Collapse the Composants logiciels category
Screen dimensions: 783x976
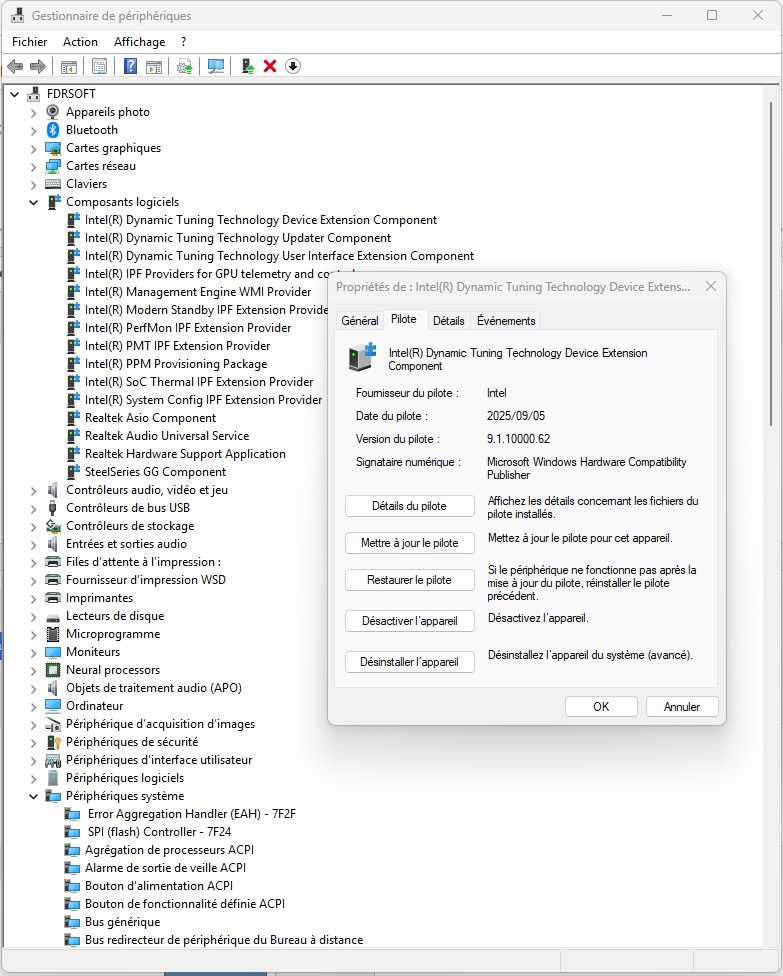33,202
